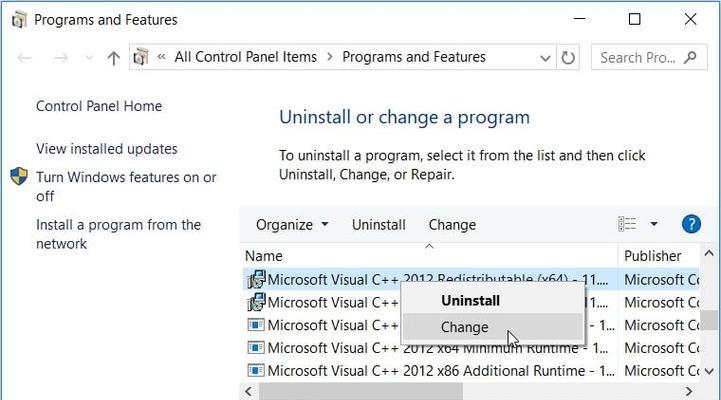Click the vertical scrollbar thumb
Viewport: 721px width, 400px height.
tap(710, 320)
